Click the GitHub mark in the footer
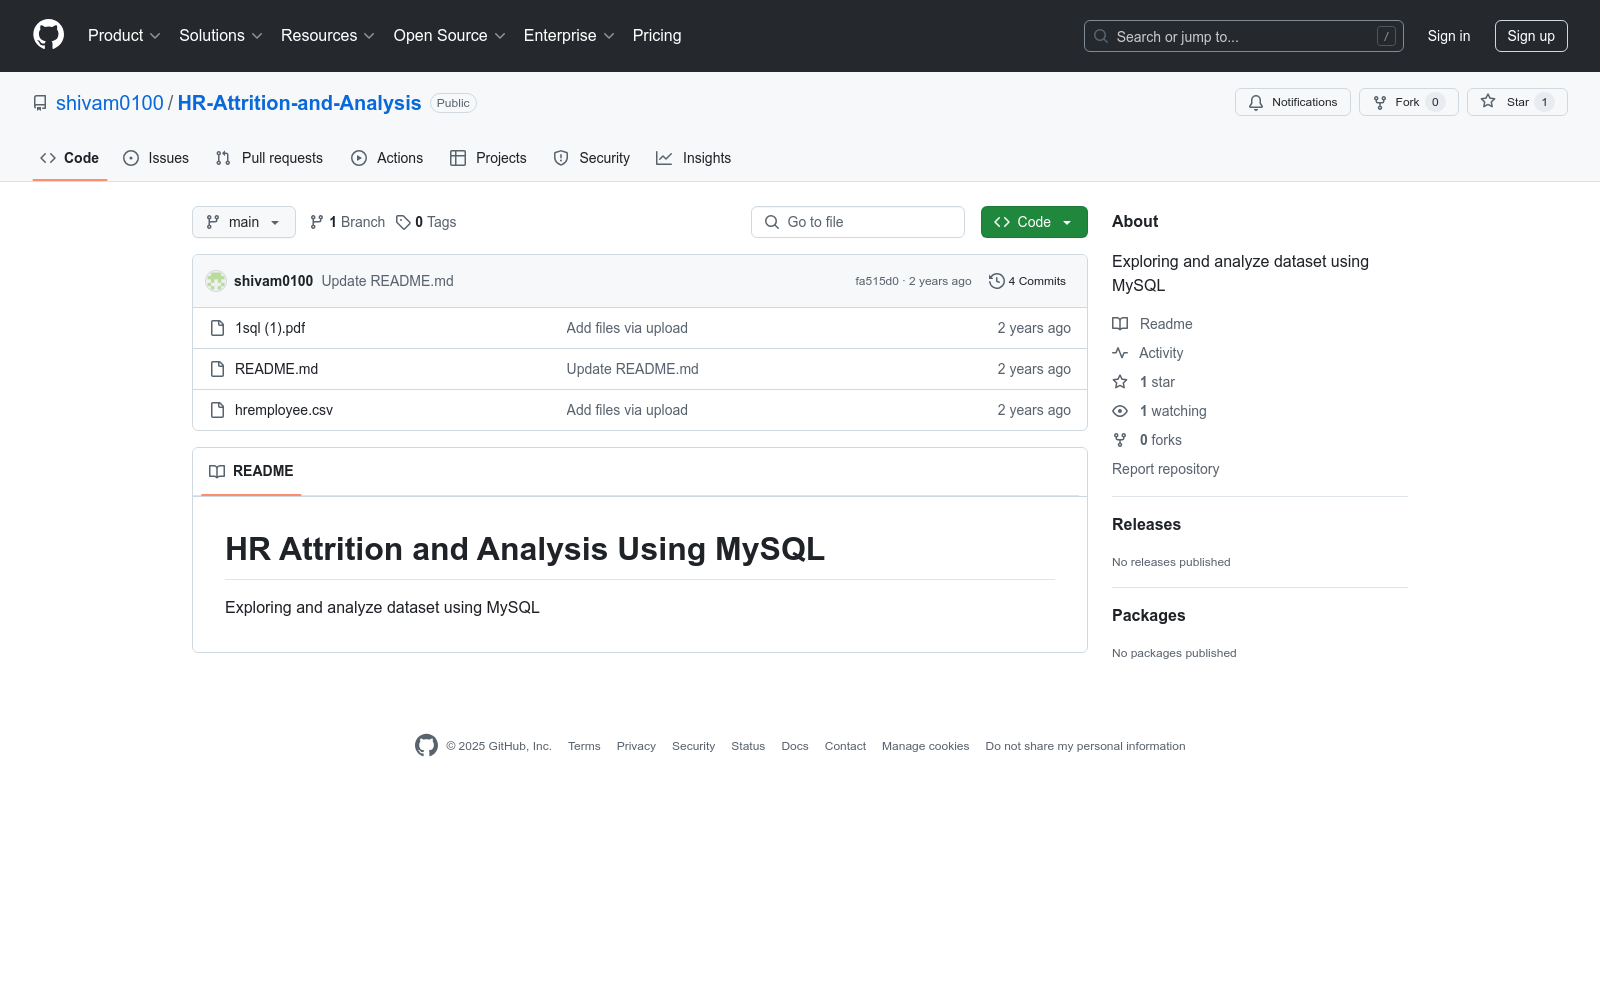Viewport: 1600px width, 1000px height. pos(426,746)
